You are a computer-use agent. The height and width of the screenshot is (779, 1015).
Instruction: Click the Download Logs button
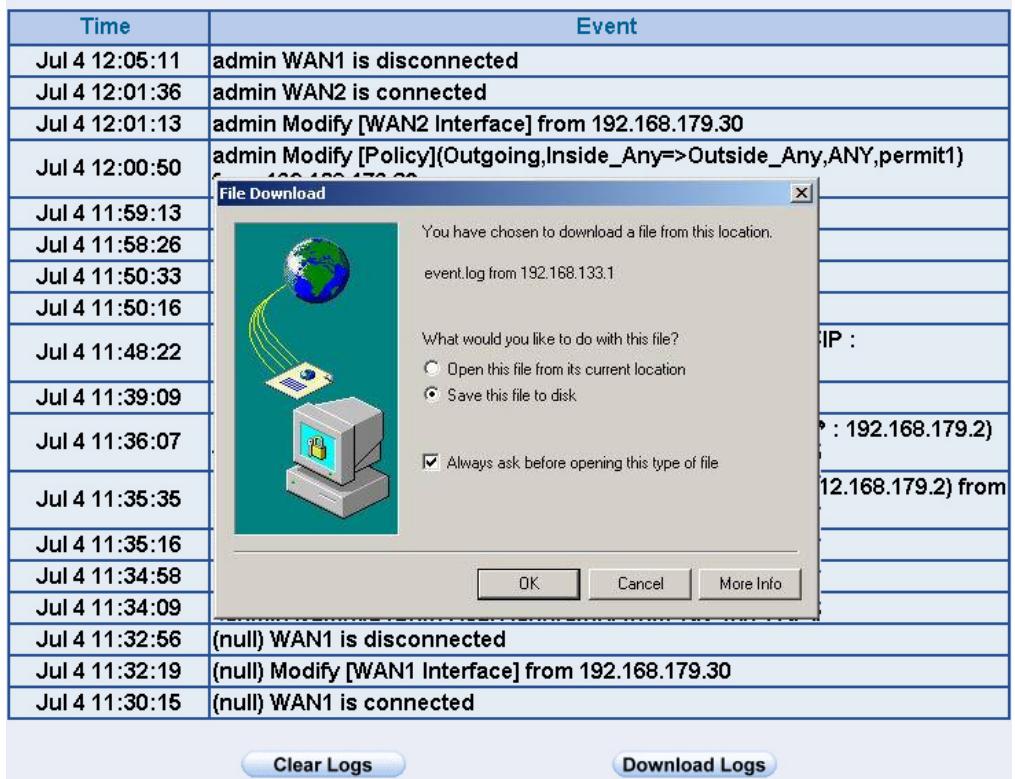coord(694,764)
